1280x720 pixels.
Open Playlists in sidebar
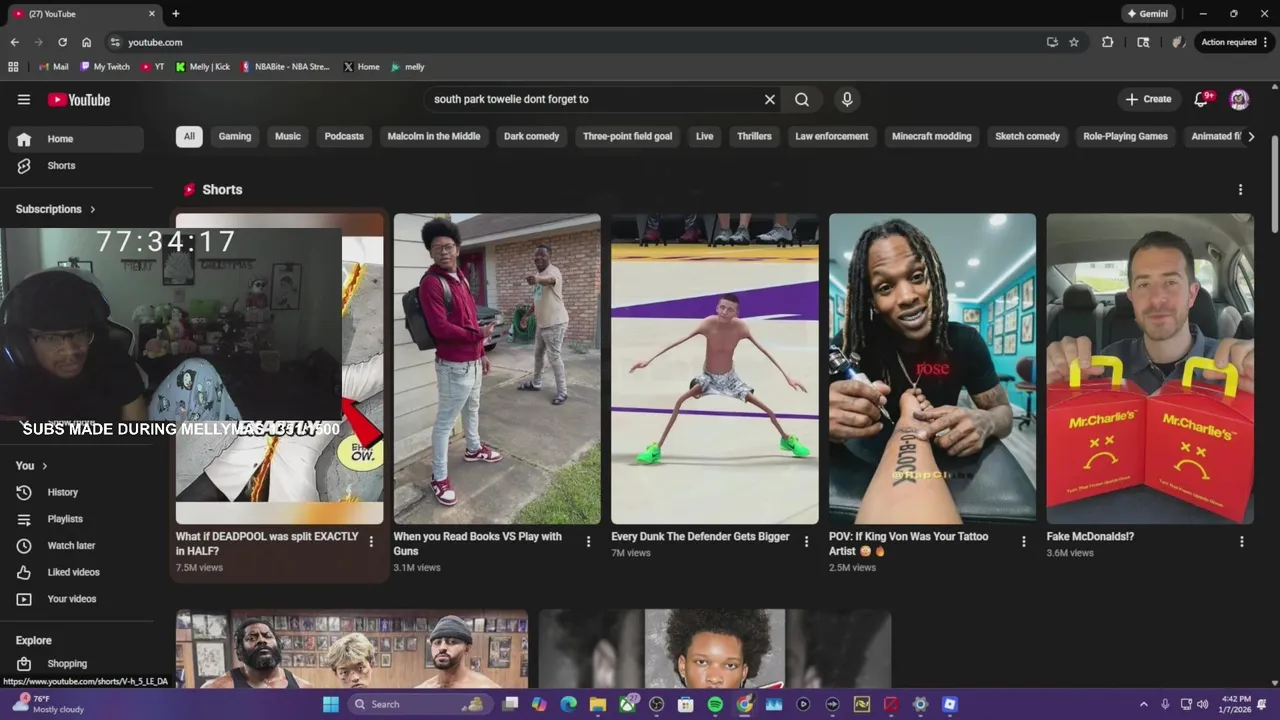point(76,519)
